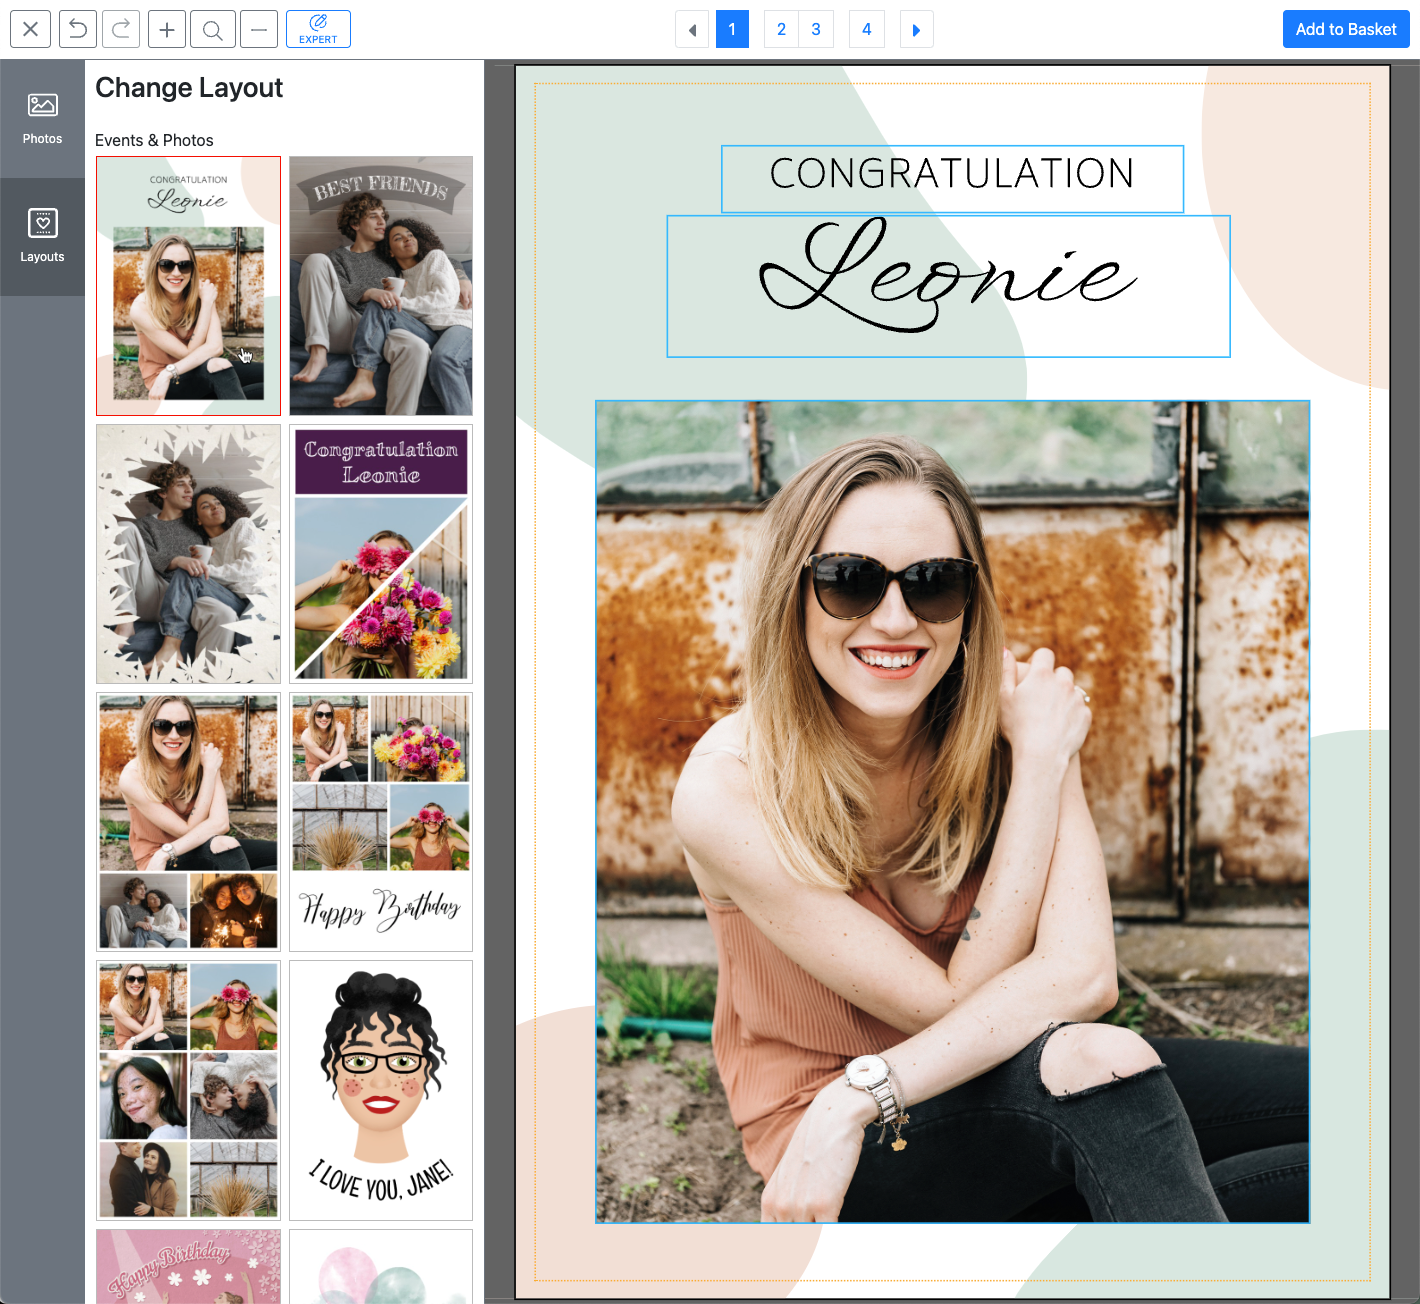Go to the next page arrow
The width and height of the screenshot is (1420, 1304).
pyautogui.click(x=917, y=29)
